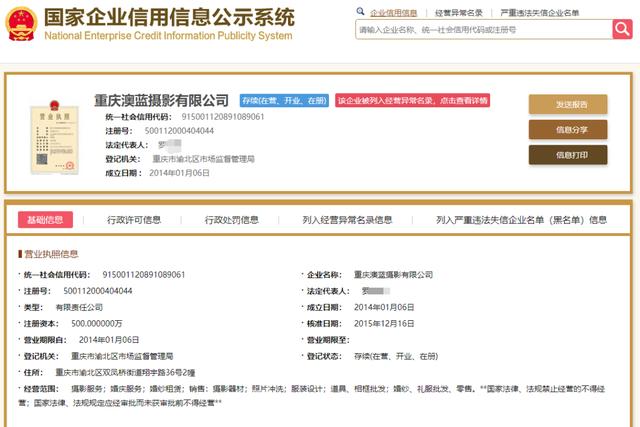Viewport: 640px width, 427px height.
Task: Click the red search magnifier button
Action: [622, 29]
